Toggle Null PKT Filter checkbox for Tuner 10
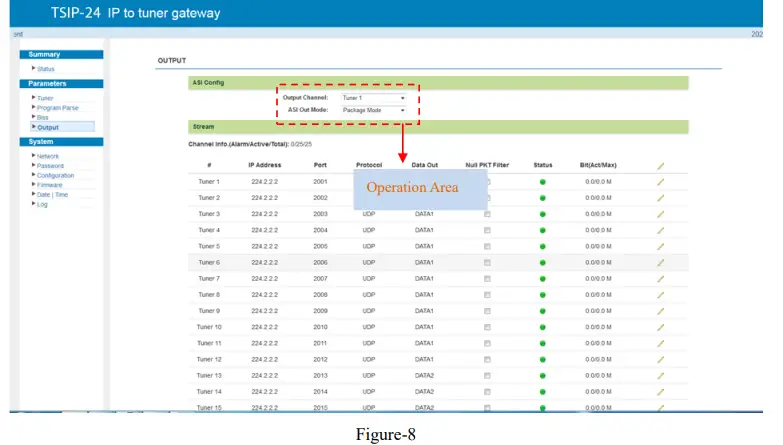The image size is (783, 445). (487, 327)
